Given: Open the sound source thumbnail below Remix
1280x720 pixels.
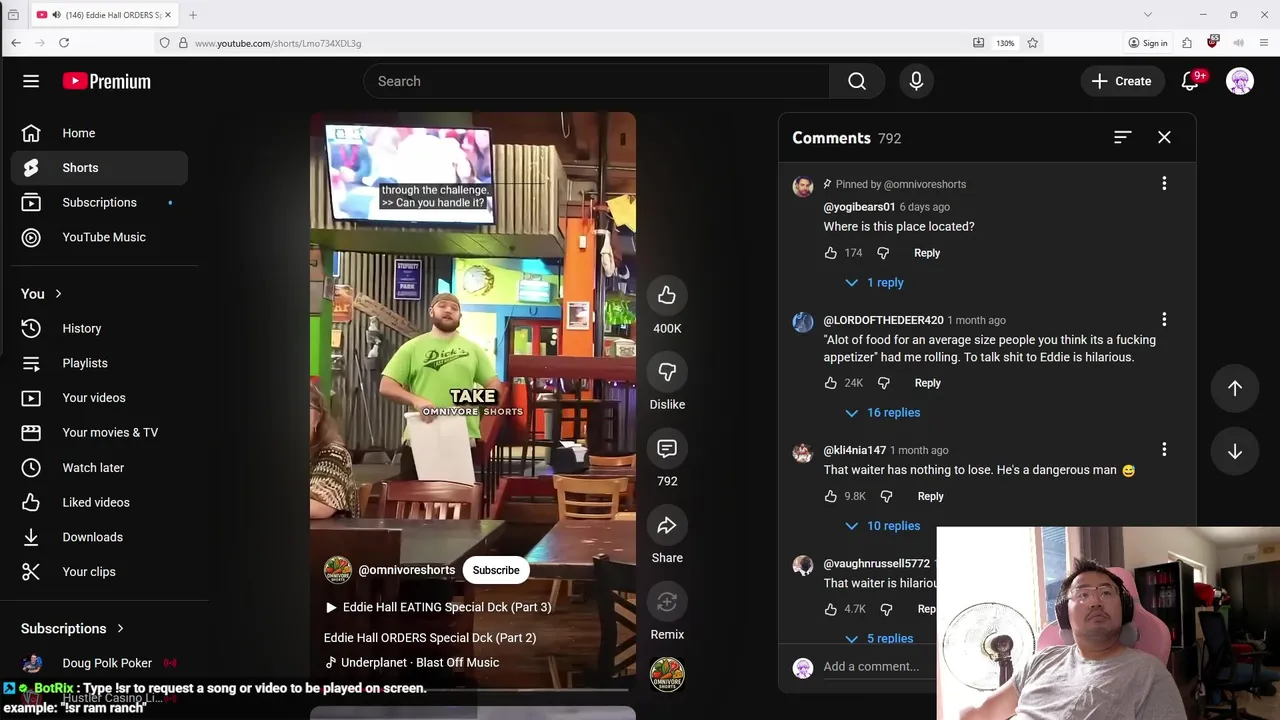Looking at the screenshot, I should click(x=667, y=674).
